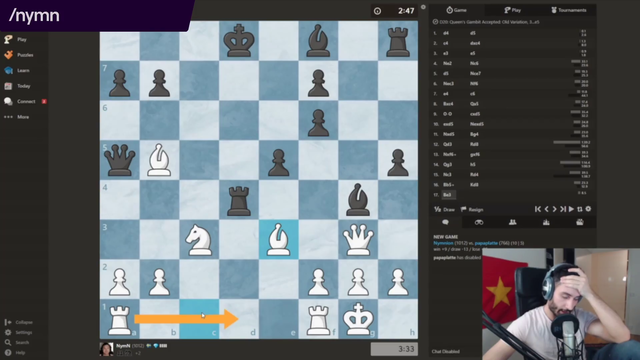Image resolution: width=640 pixels, height=360 pixels.
Task: Click the black queen on a5
Action: (120, 160)
